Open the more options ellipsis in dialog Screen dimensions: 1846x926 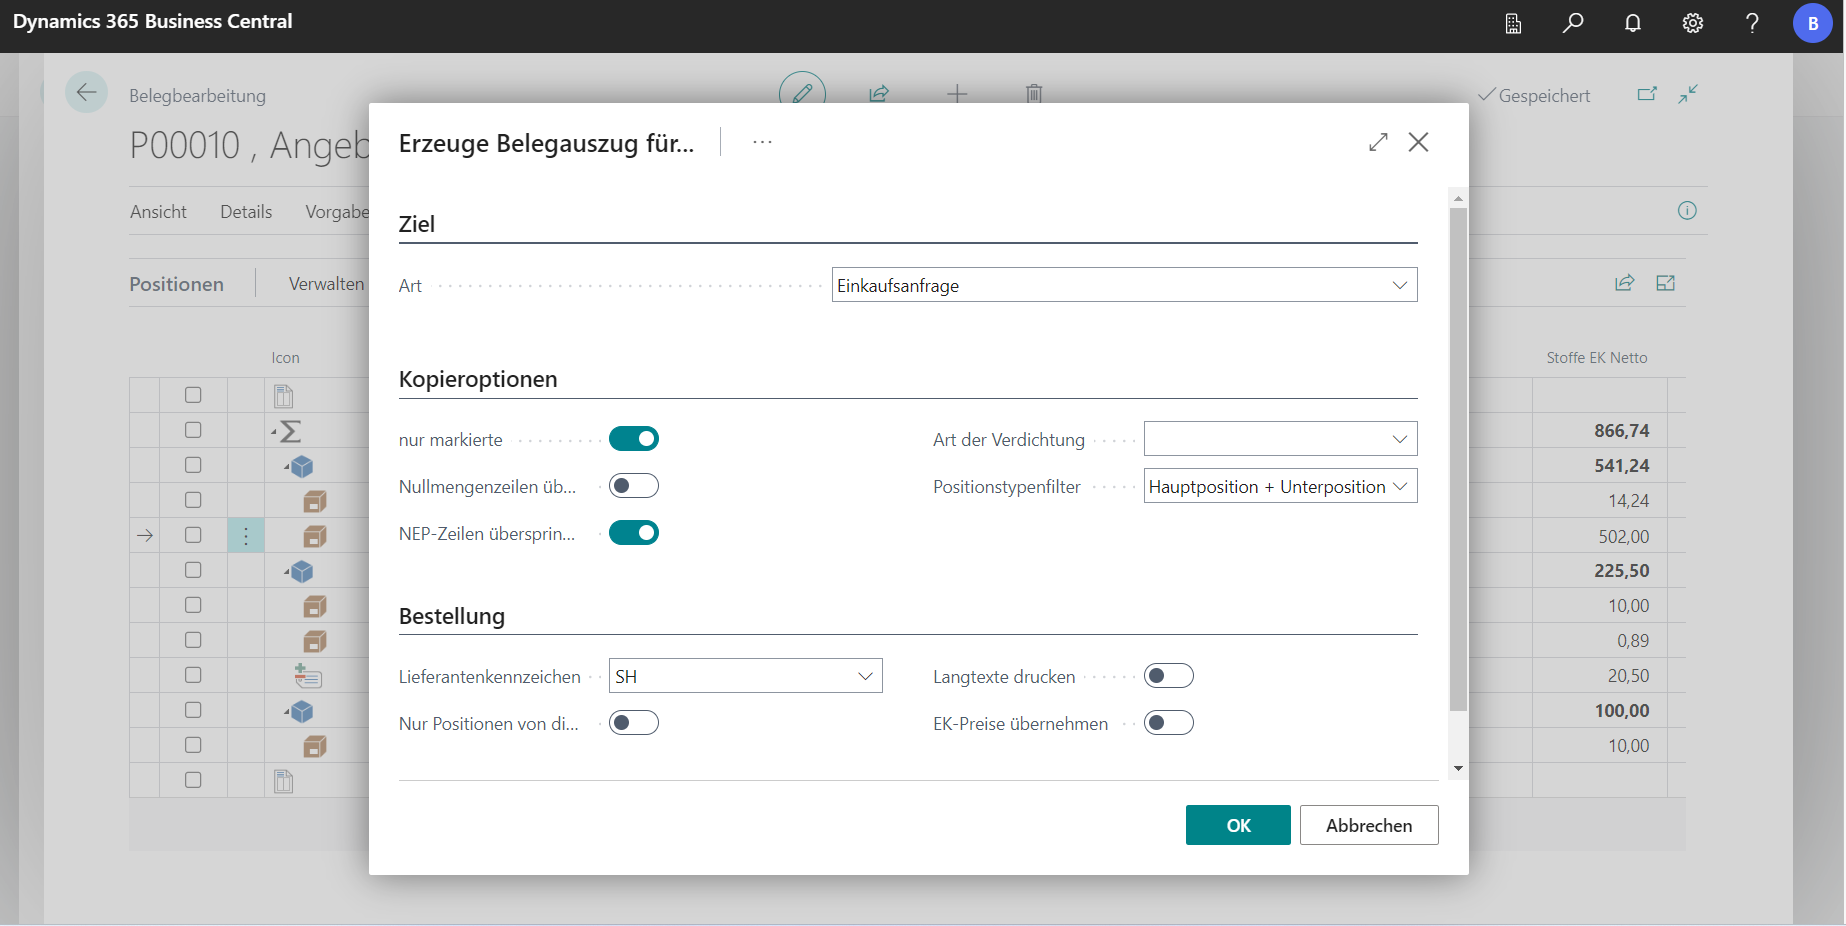[762, 142]
